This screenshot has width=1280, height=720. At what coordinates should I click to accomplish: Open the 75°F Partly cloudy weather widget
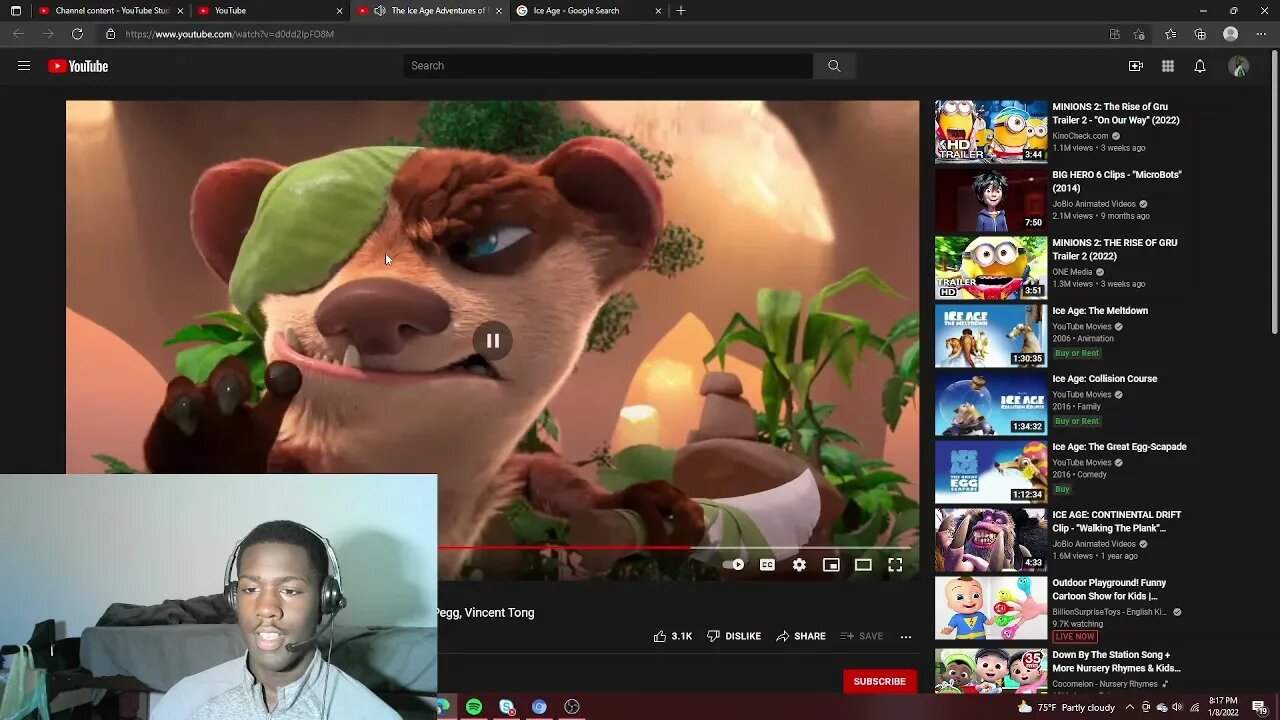click(1067, 707)
